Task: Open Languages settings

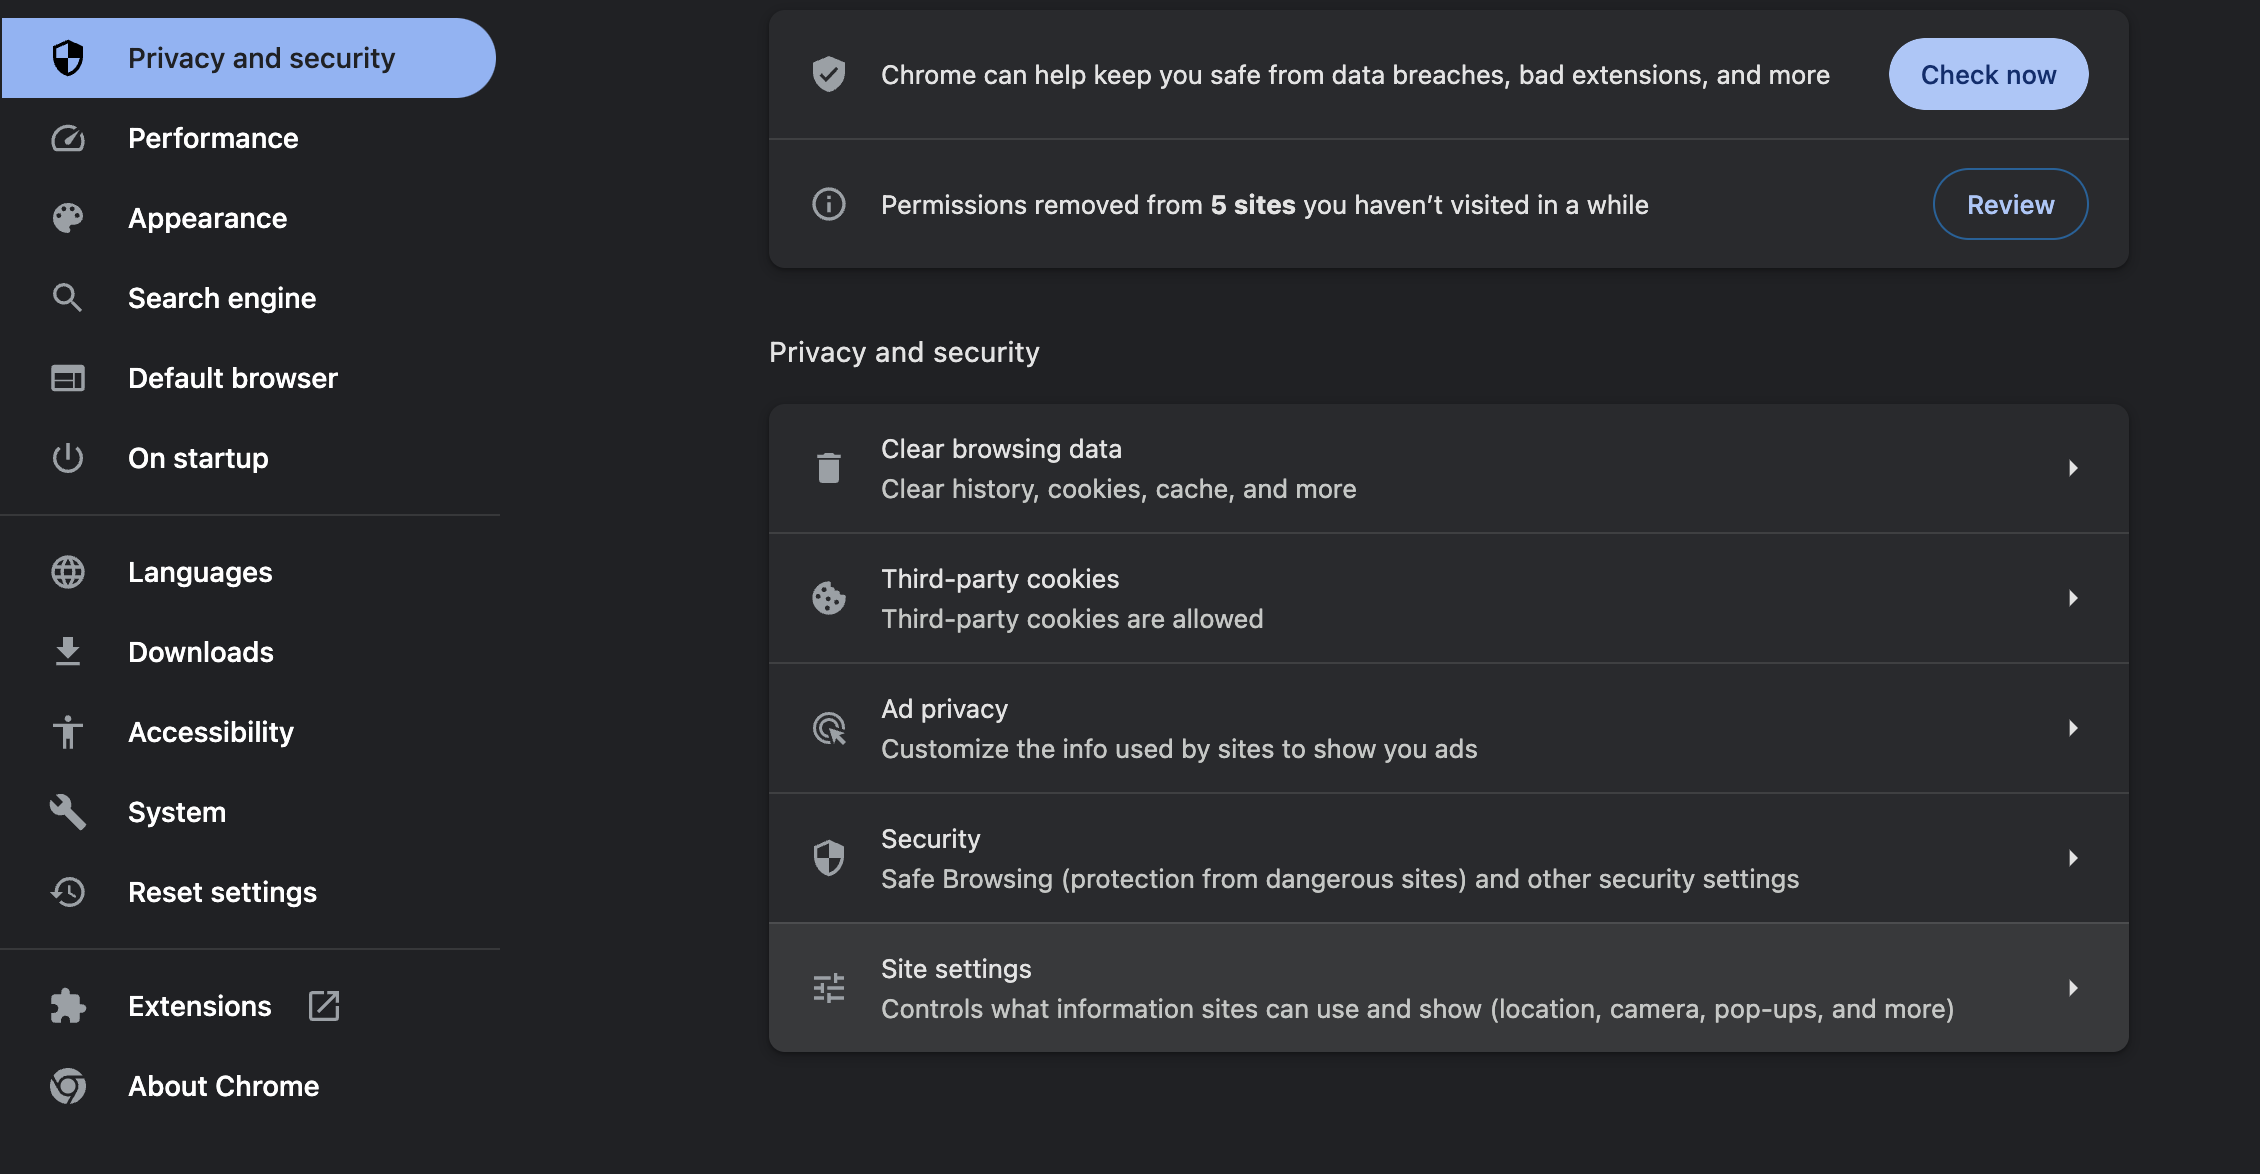Action: pos(248,572)
